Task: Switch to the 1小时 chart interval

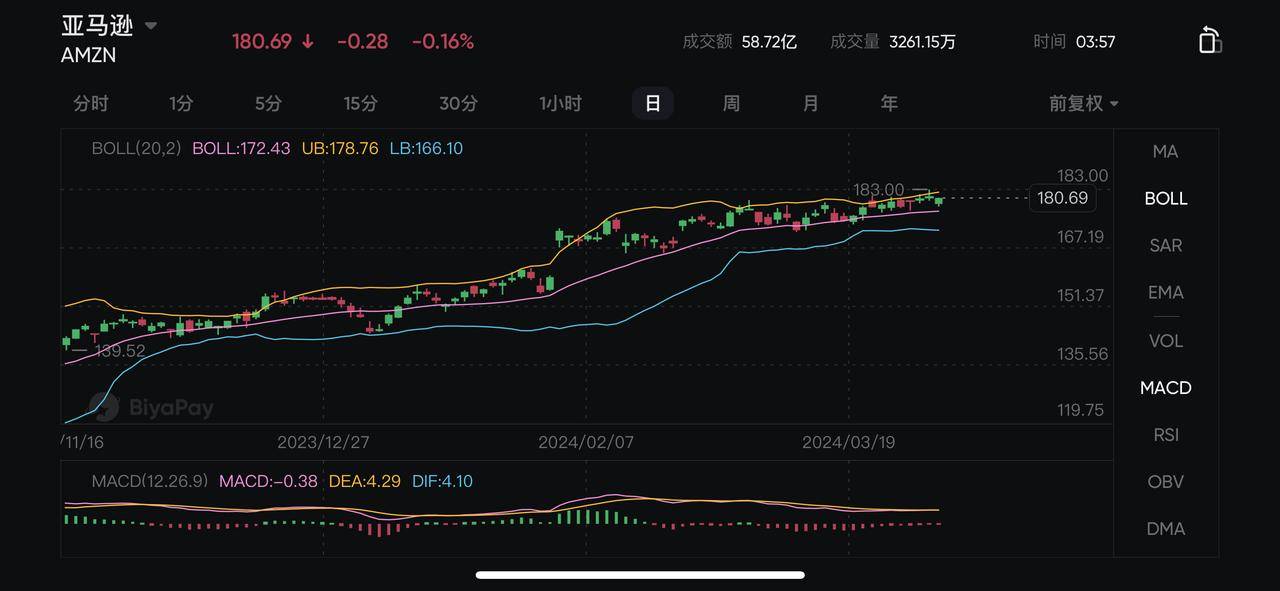Action: pyautogui.click(x=560, y=103)
